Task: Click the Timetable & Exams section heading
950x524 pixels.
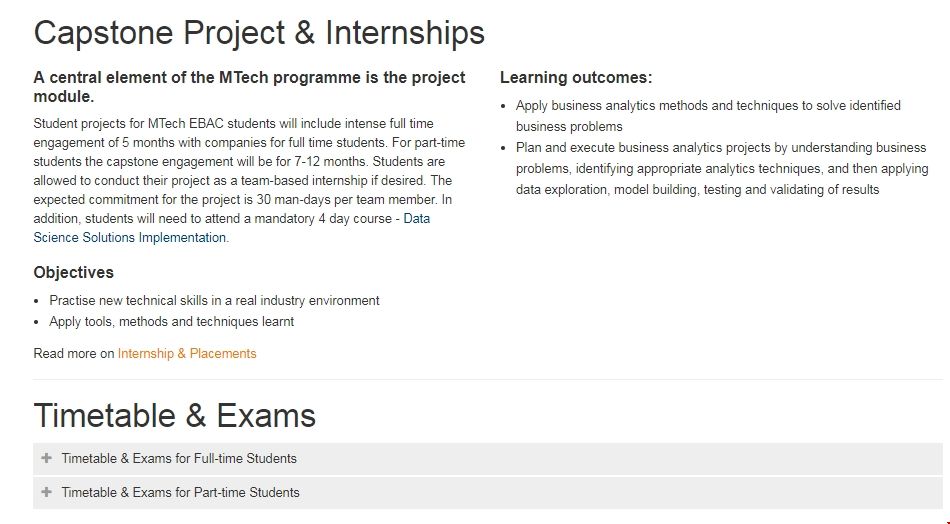Action: tap(175, 415)
